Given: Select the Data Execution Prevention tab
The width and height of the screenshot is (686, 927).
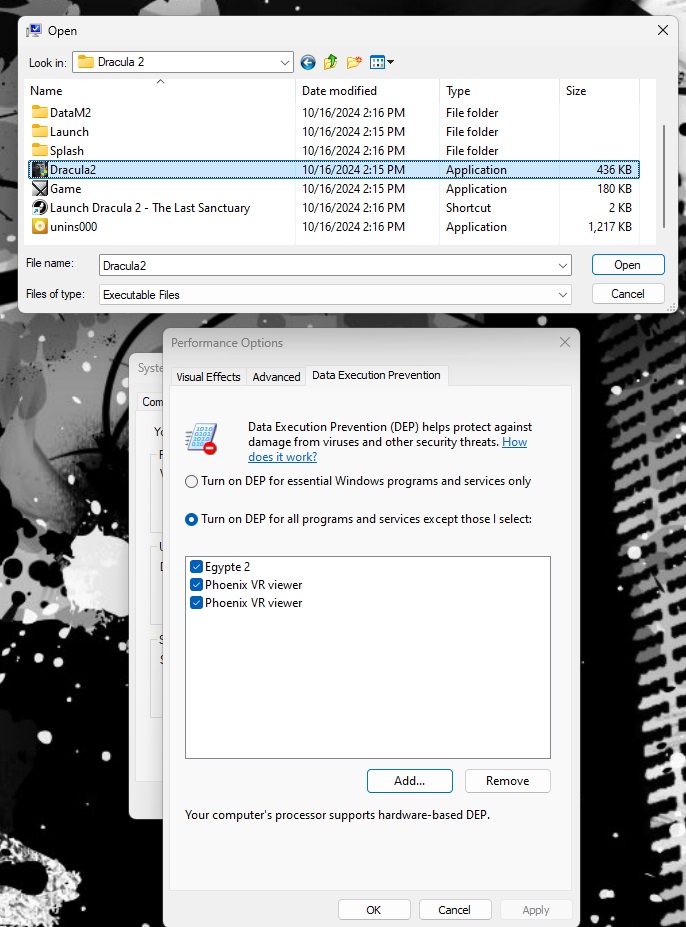Looking at the screenshot, I should coord(376,375).
